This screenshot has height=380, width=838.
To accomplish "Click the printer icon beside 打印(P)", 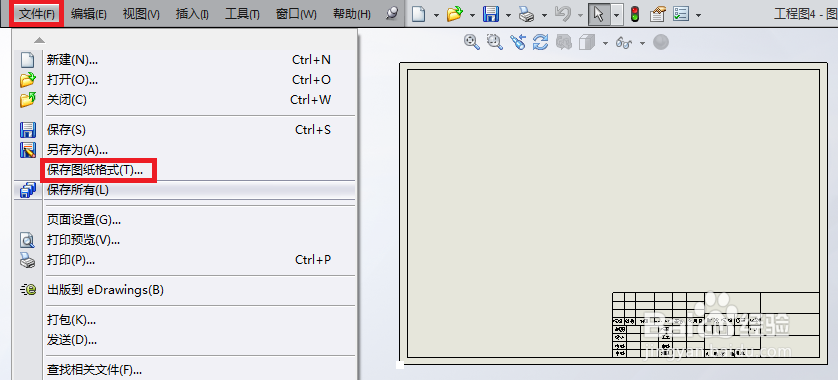I will 27,260.
